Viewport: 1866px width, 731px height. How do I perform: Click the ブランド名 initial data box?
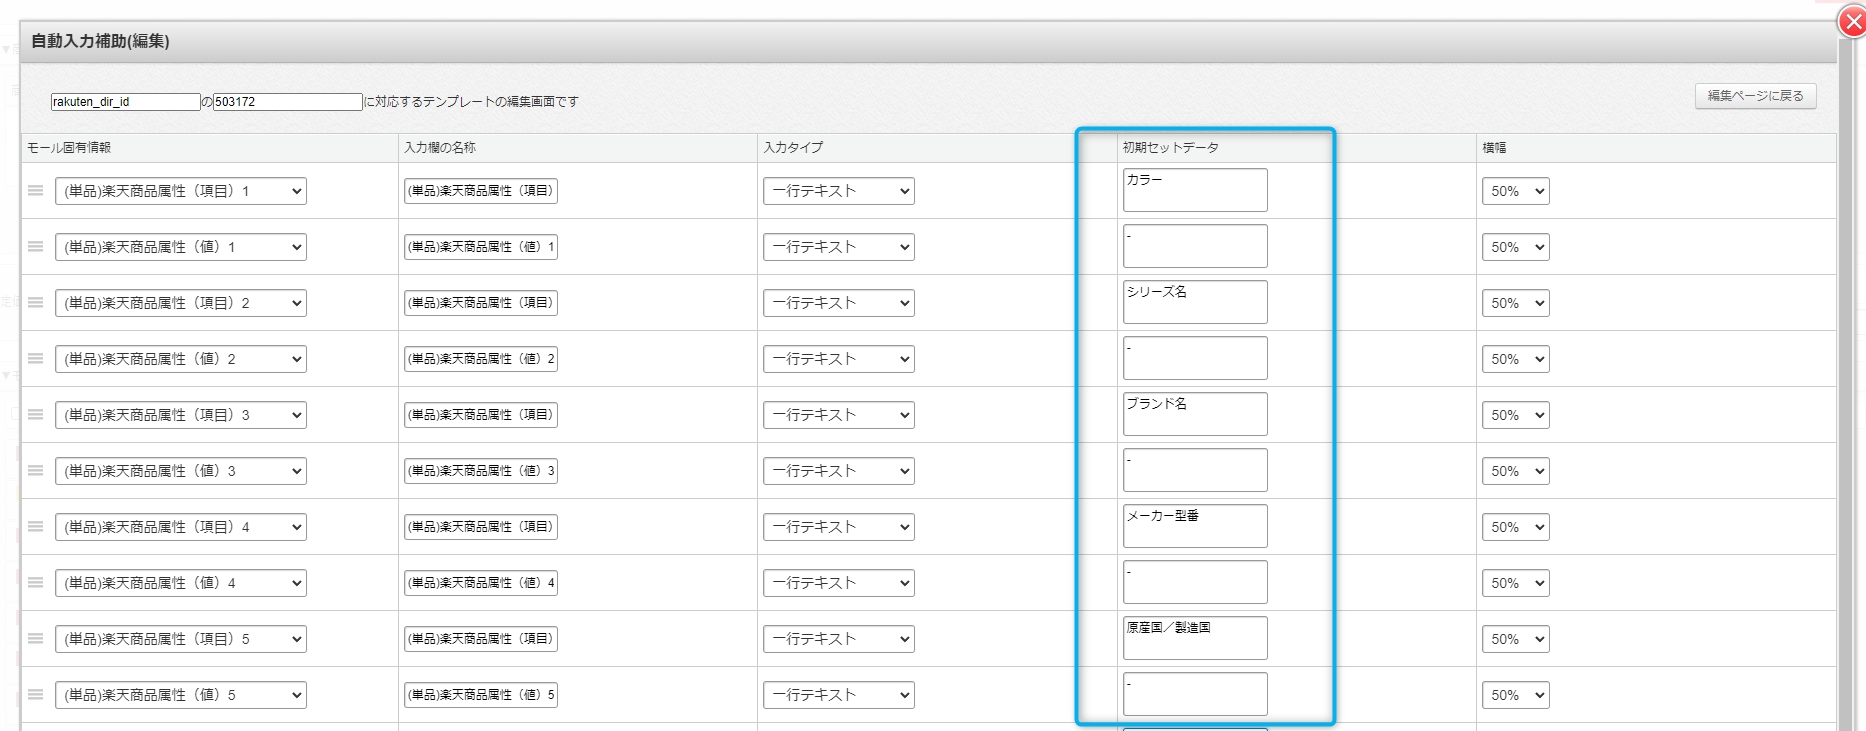(1195, 414)
